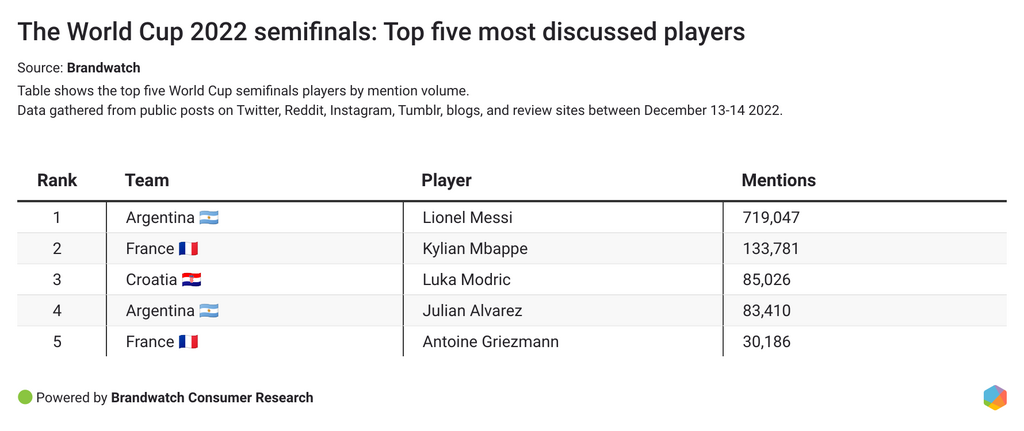Click the Luka Modric player cell
The image size is (1024, 431).
pos(466,280)
